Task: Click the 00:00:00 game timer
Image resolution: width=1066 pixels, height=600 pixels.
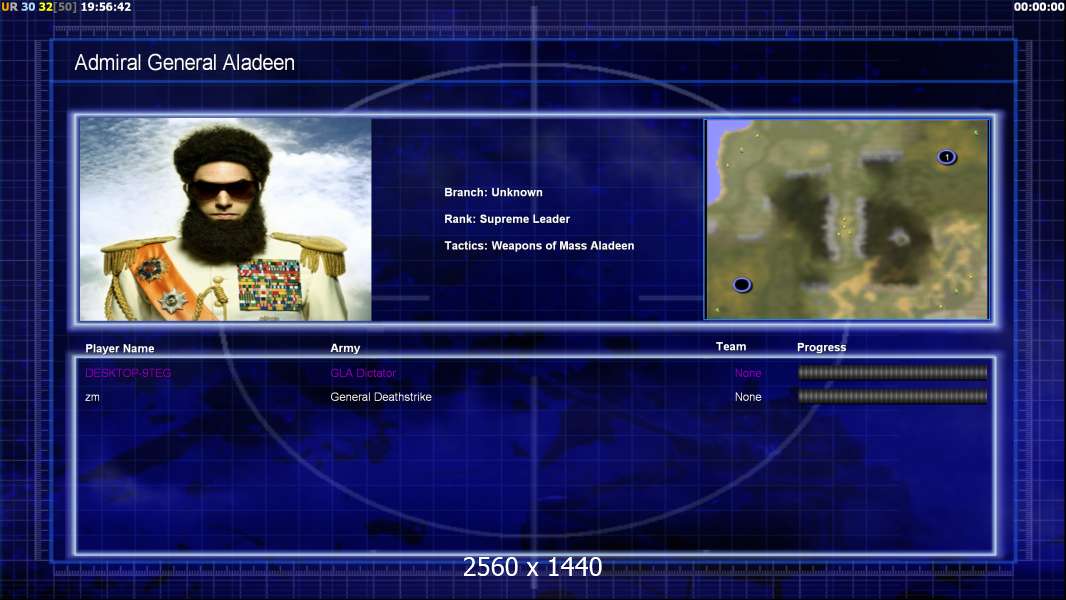Action: [x=1039, y=7]
